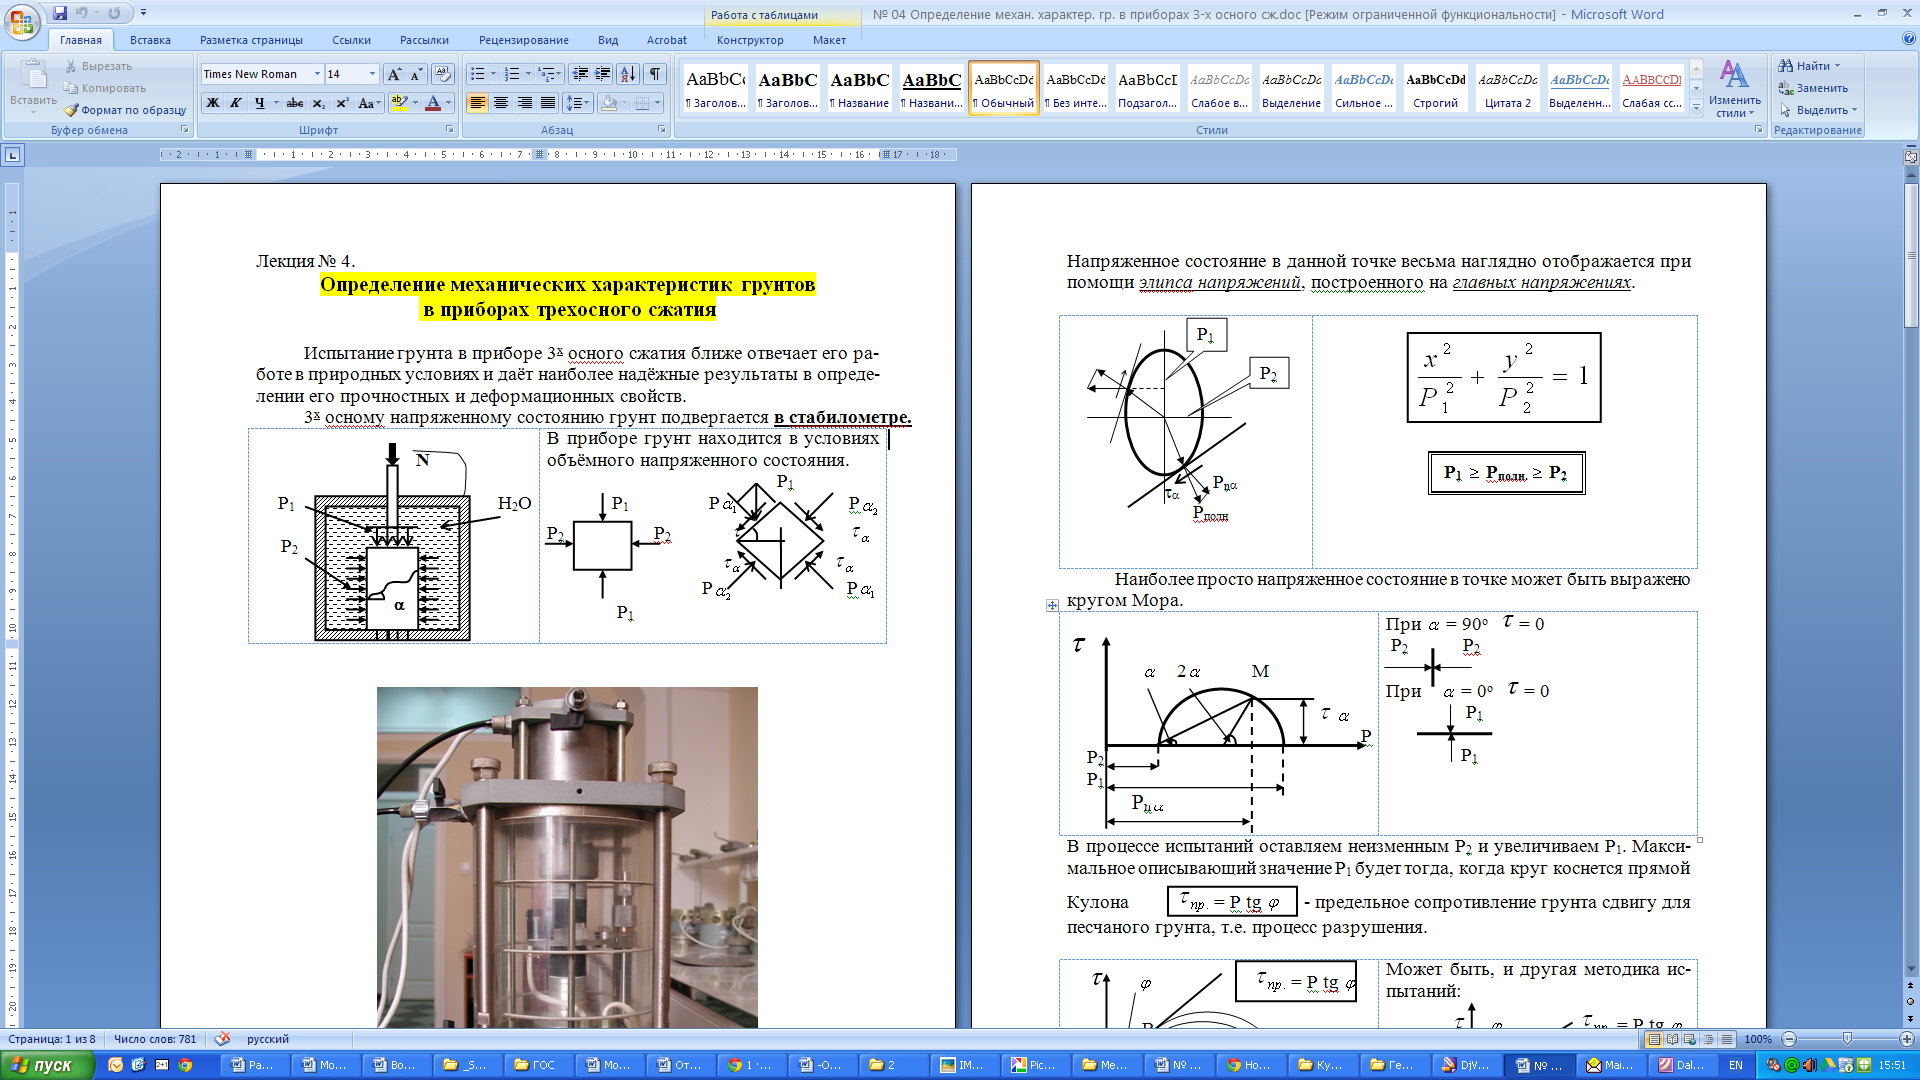The image size is (1920, 1080).
Task: Apply subscript formatting (x₂)
Action: pos(318,103)
